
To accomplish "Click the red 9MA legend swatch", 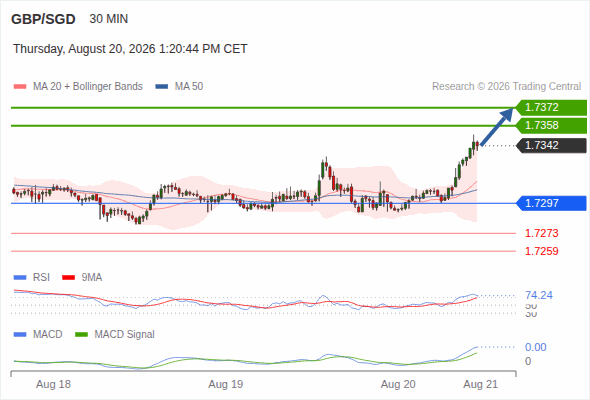I will (x=68, y=278).
